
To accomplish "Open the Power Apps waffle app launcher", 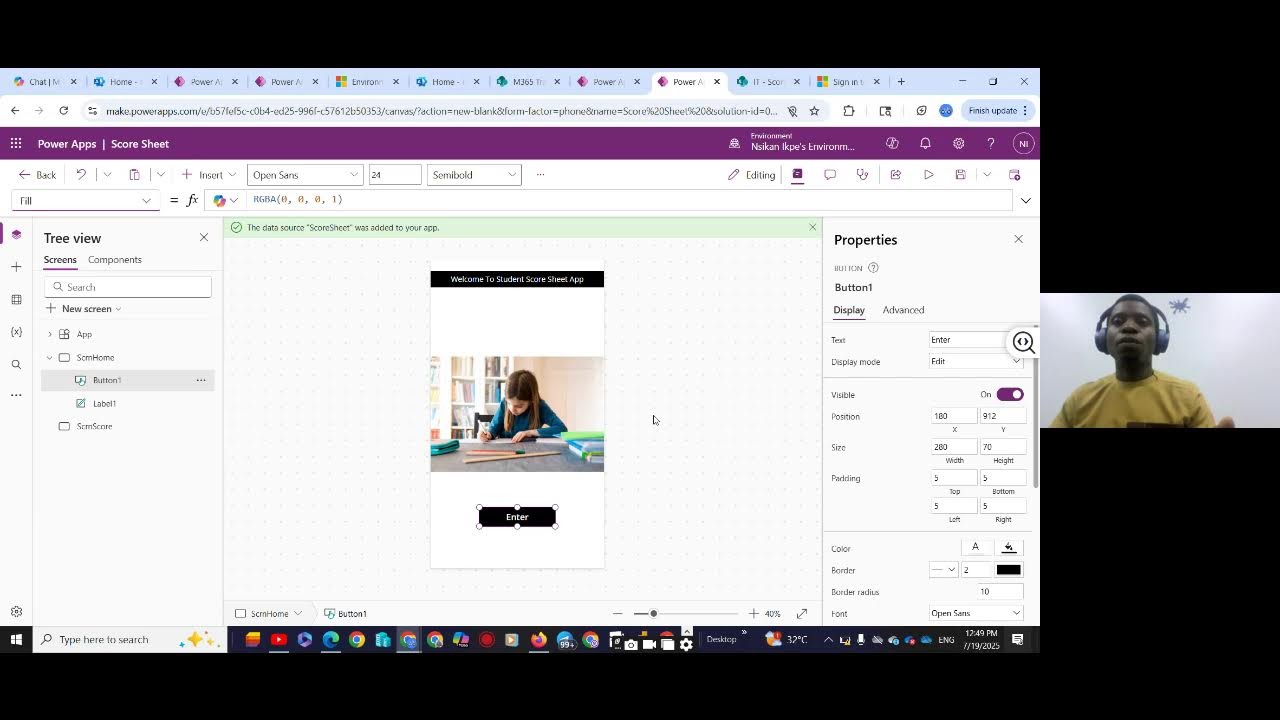I will click(16, 144).
